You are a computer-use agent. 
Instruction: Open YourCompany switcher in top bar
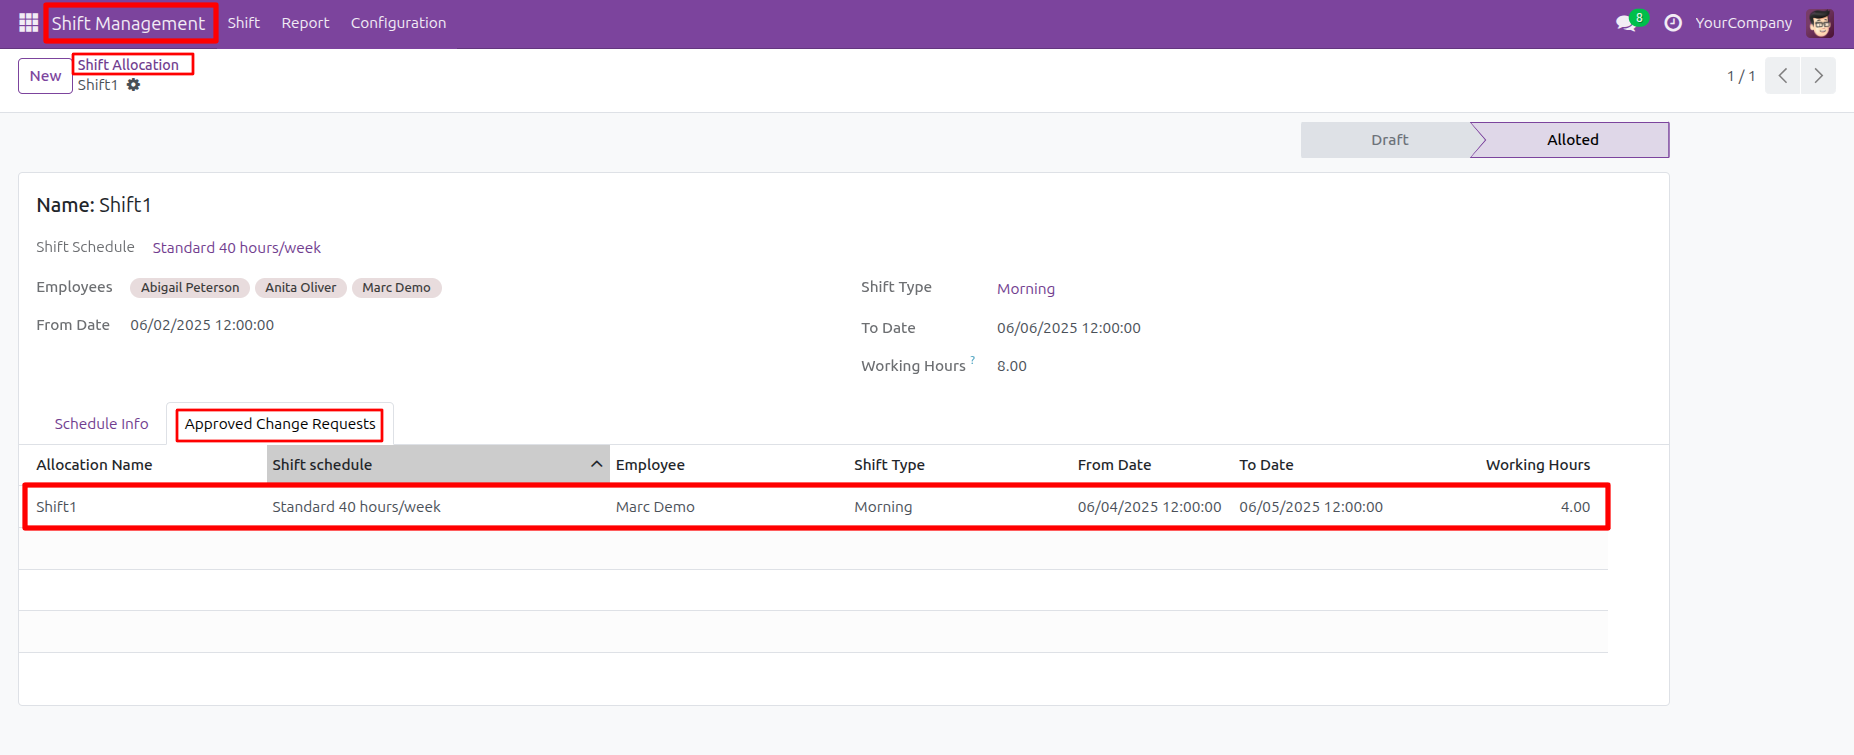point(1743,23)
